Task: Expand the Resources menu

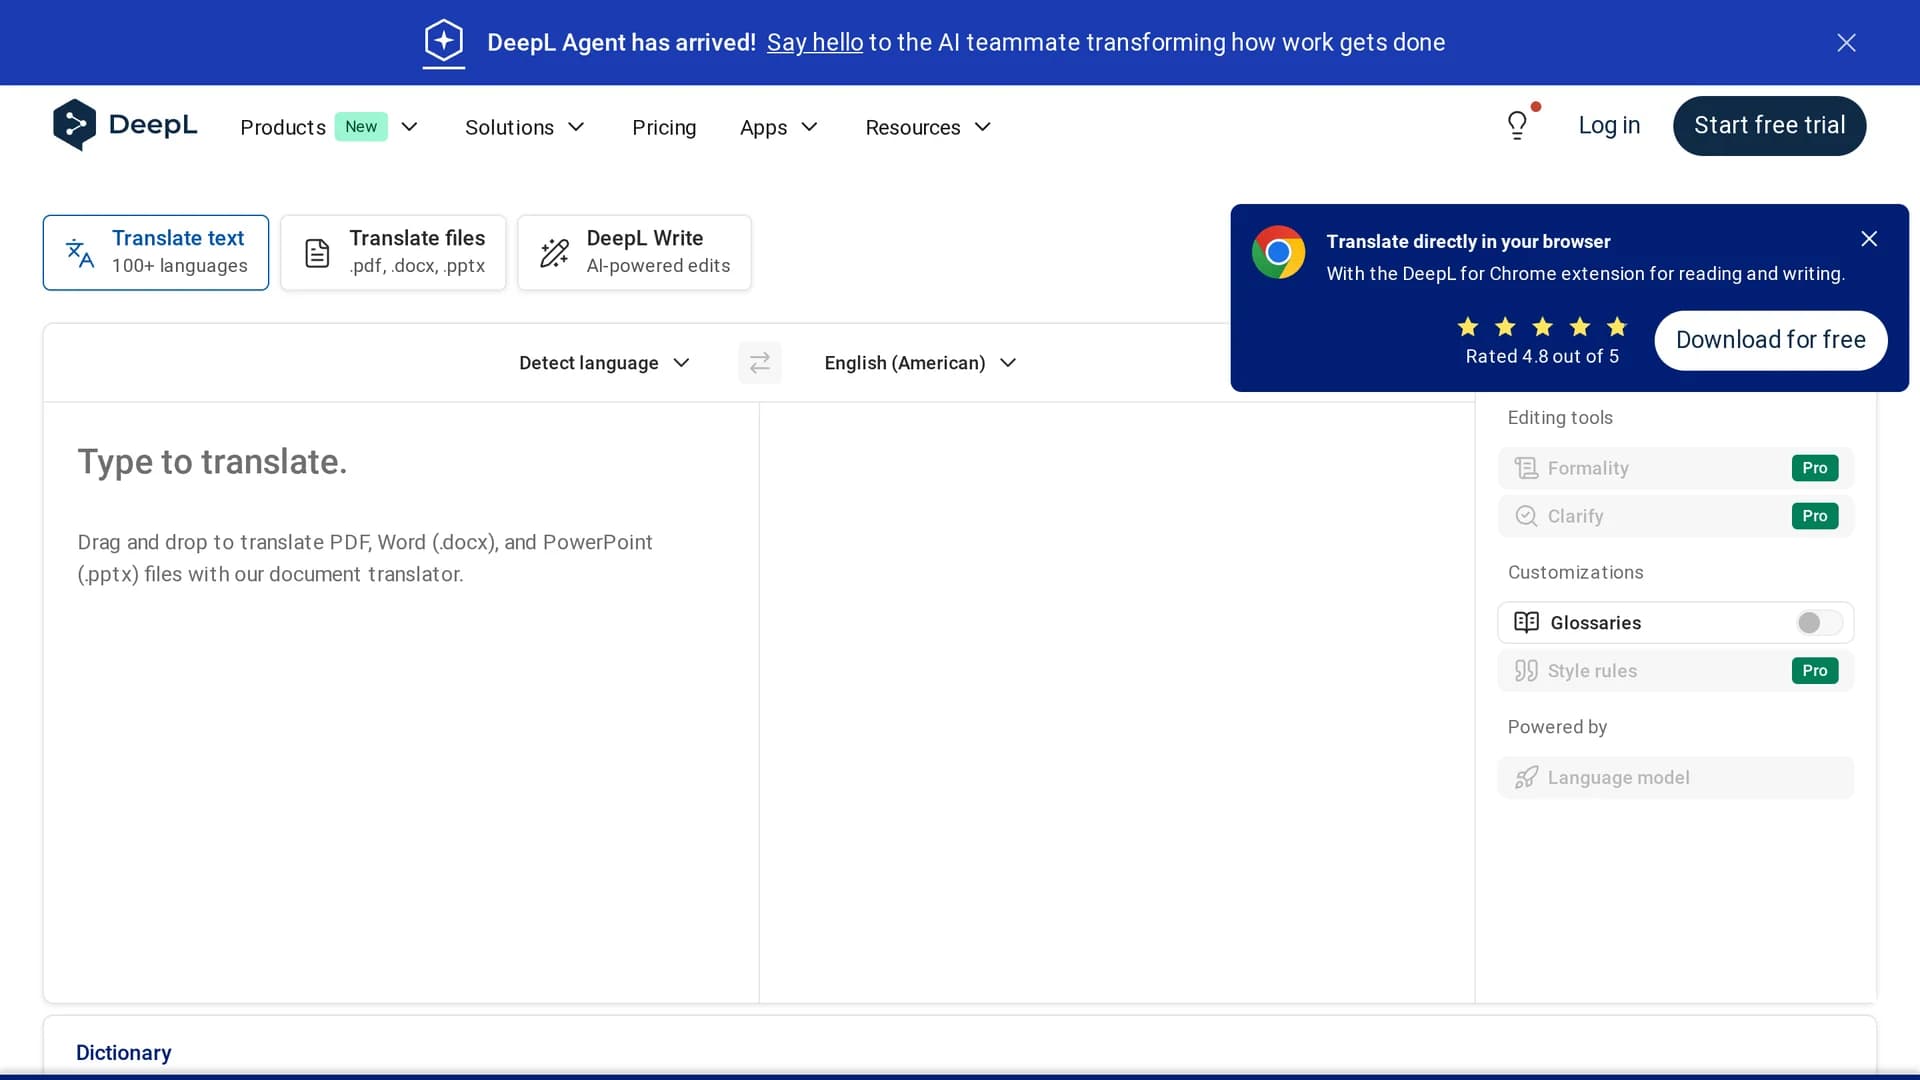Action: (x=928, y=127)
